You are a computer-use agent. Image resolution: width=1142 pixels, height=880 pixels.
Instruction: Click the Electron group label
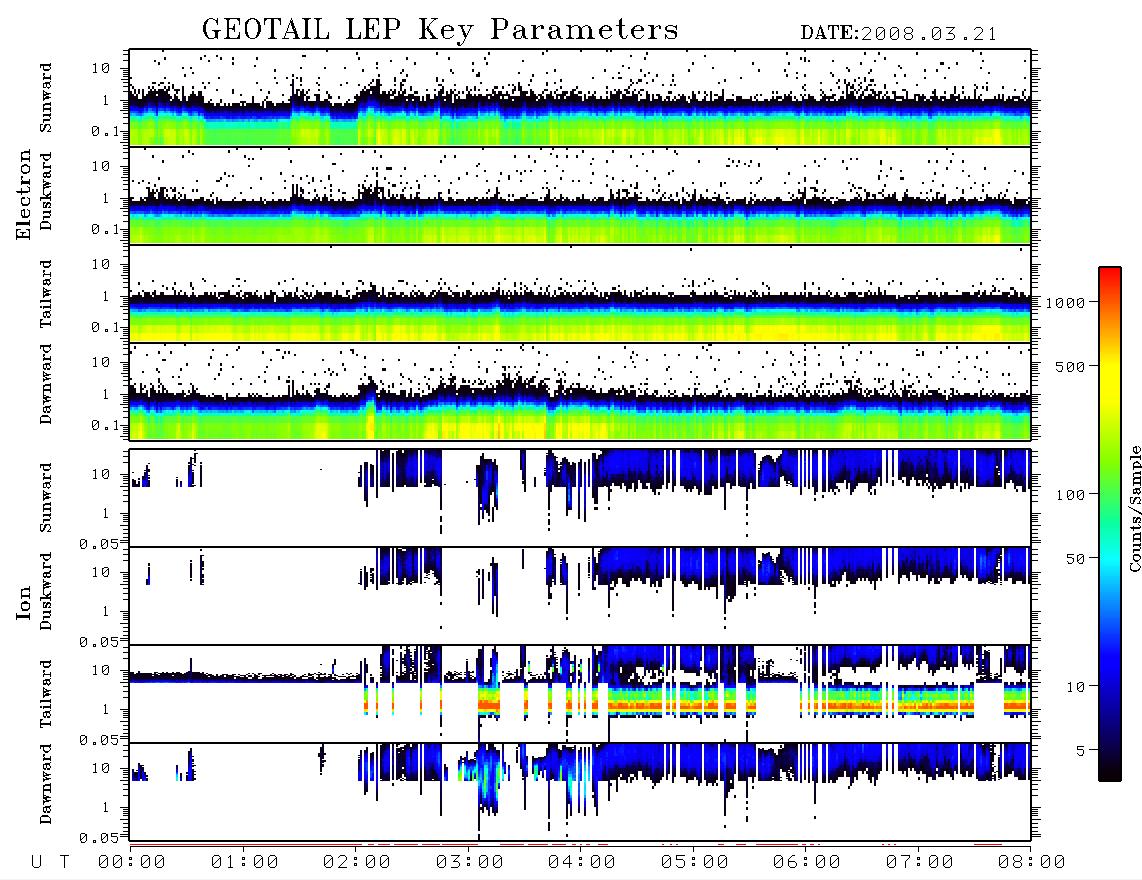pos(24,194)
